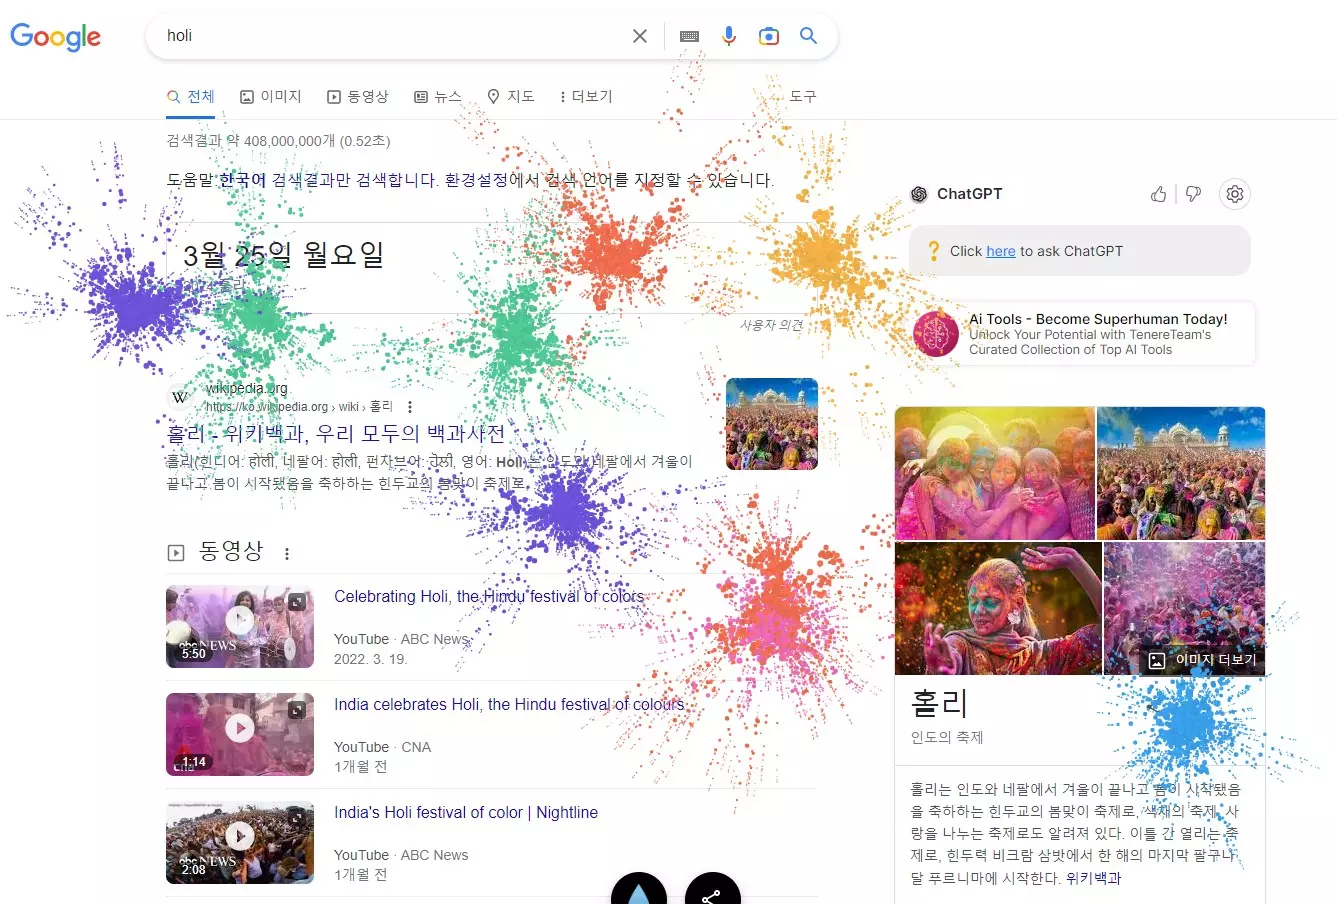The height and width of the screenshot is (904, 1337).
Task: Start voice search with the microphone icon
Action: (x=729, y=35)
